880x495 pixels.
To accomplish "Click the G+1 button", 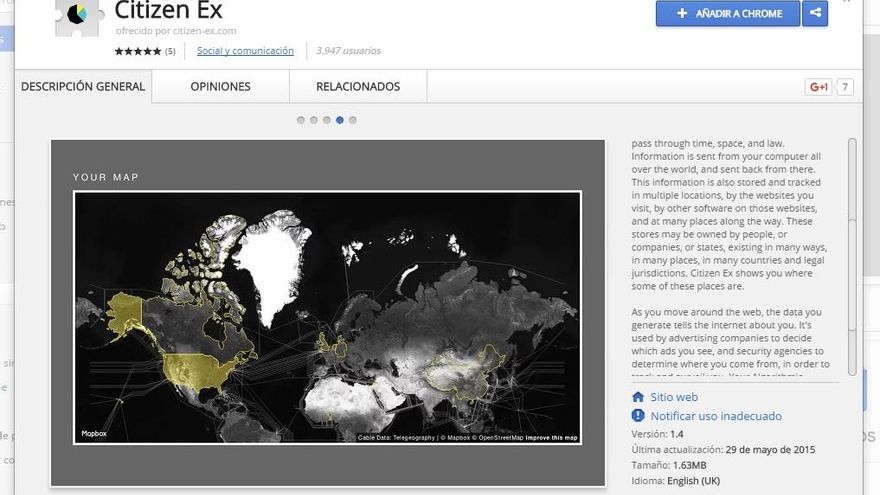I will point(818,87).
